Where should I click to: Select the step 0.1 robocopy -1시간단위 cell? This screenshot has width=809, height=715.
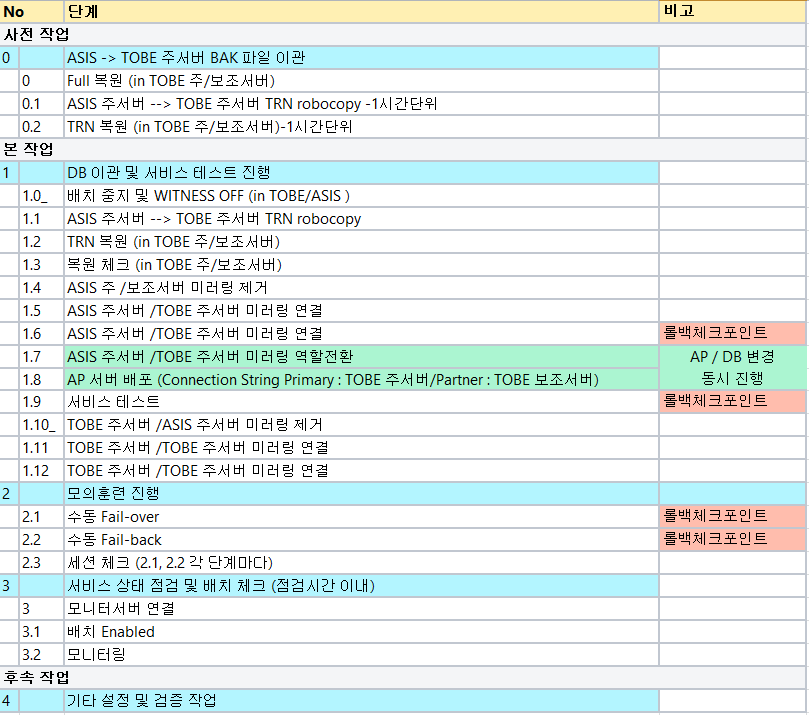click(x=361, y=104)
